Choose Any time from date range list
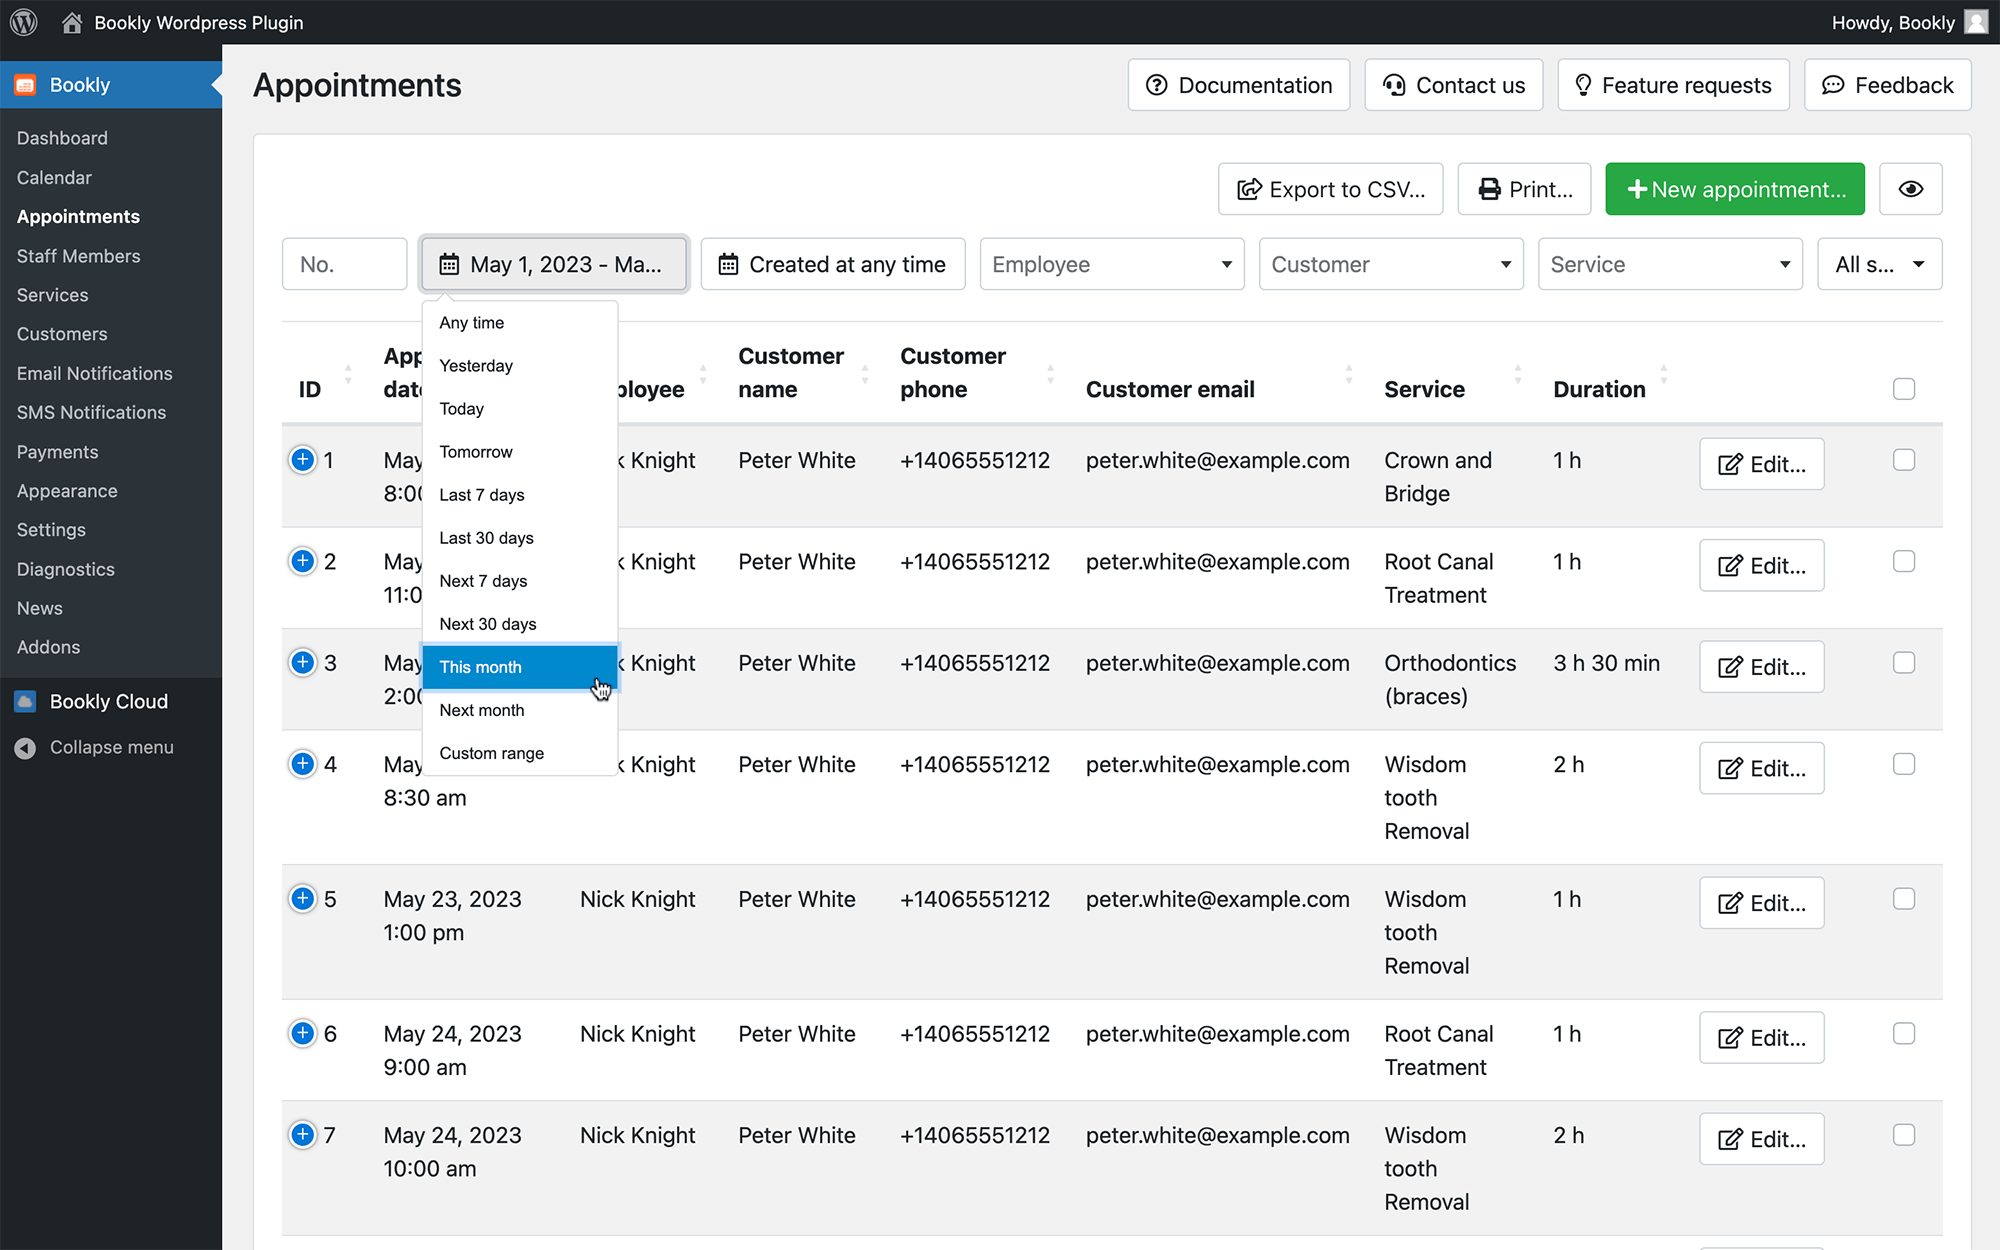Image resolution: width=2000 pixels, height=1250 pixels. 520,323
